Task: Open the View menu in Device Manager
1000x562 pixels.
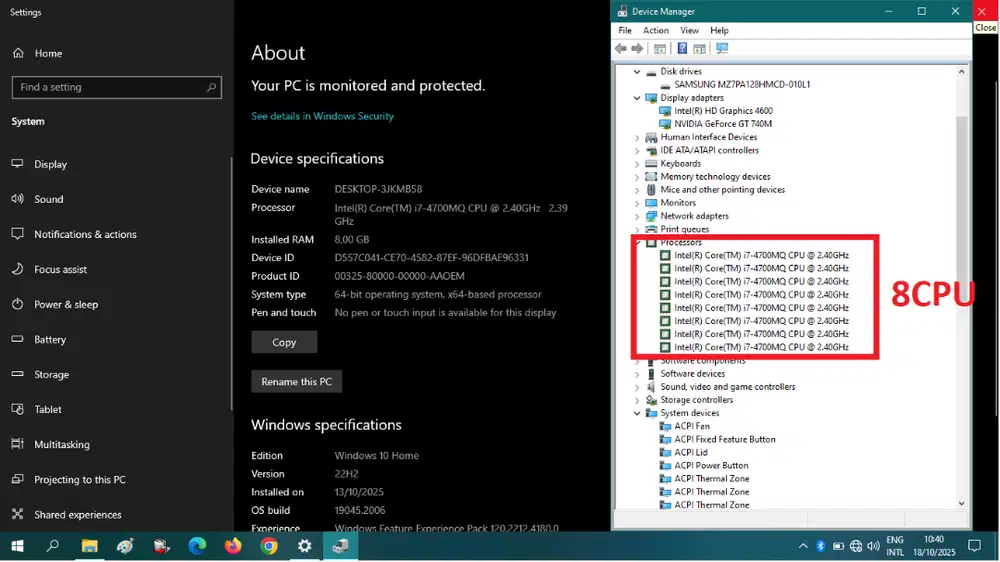Action: pyautogui.click(x=689, y=30)
